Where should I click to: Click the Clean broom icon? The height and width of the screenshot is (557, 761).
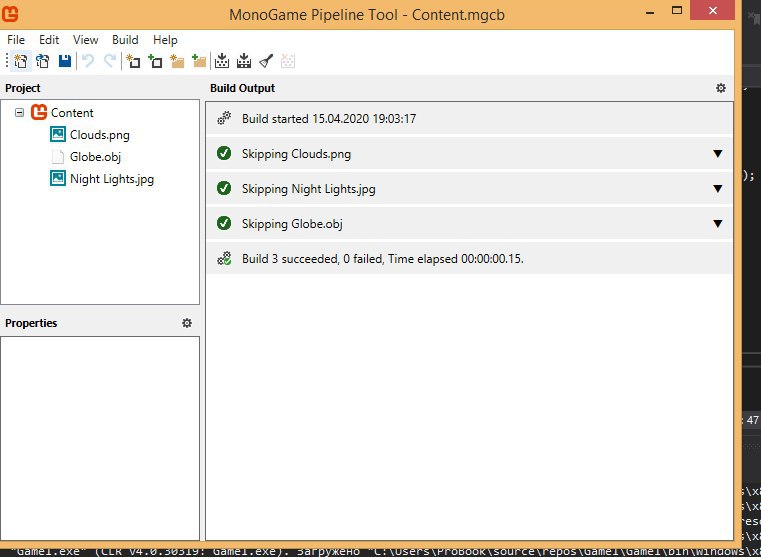pyautogui.click(x=266, y=61)
